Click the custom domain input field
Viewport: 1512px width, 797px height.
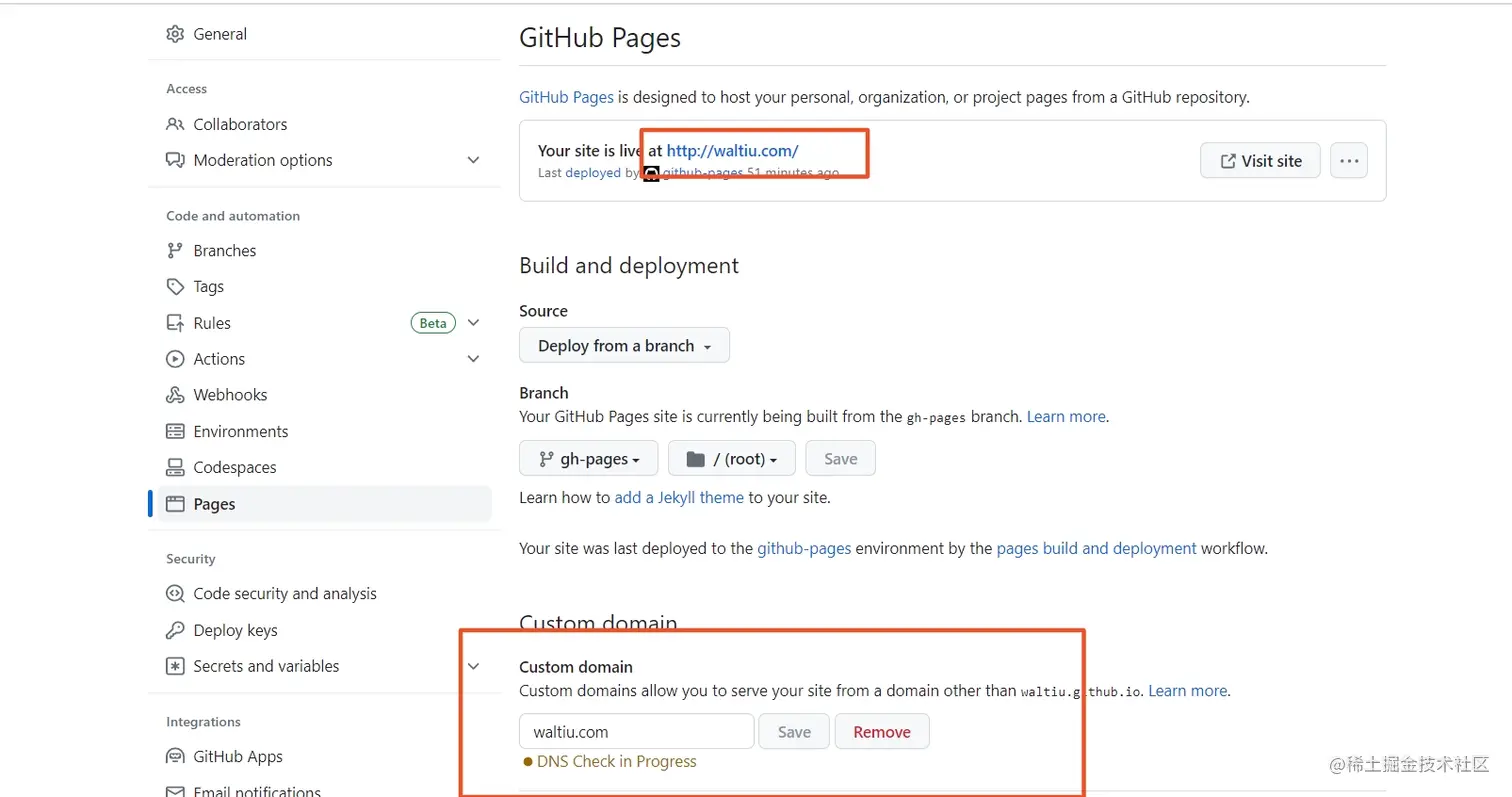tap(636, 731)
